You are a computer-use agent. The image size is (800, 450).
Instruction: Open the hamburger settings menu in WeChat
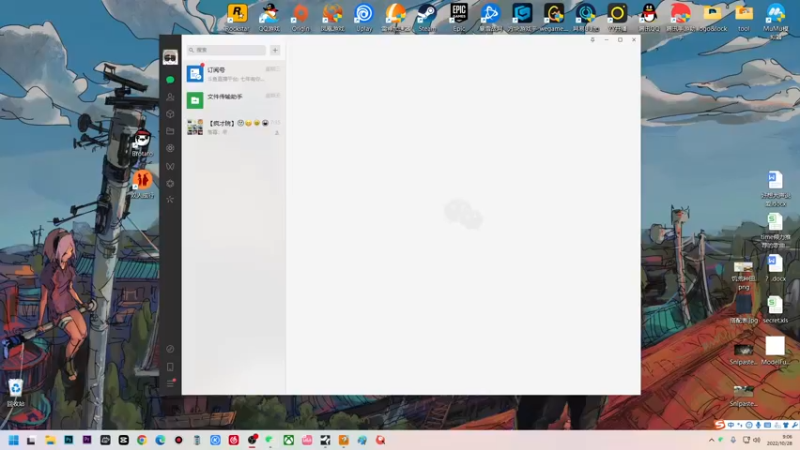(x=170, y=383)
